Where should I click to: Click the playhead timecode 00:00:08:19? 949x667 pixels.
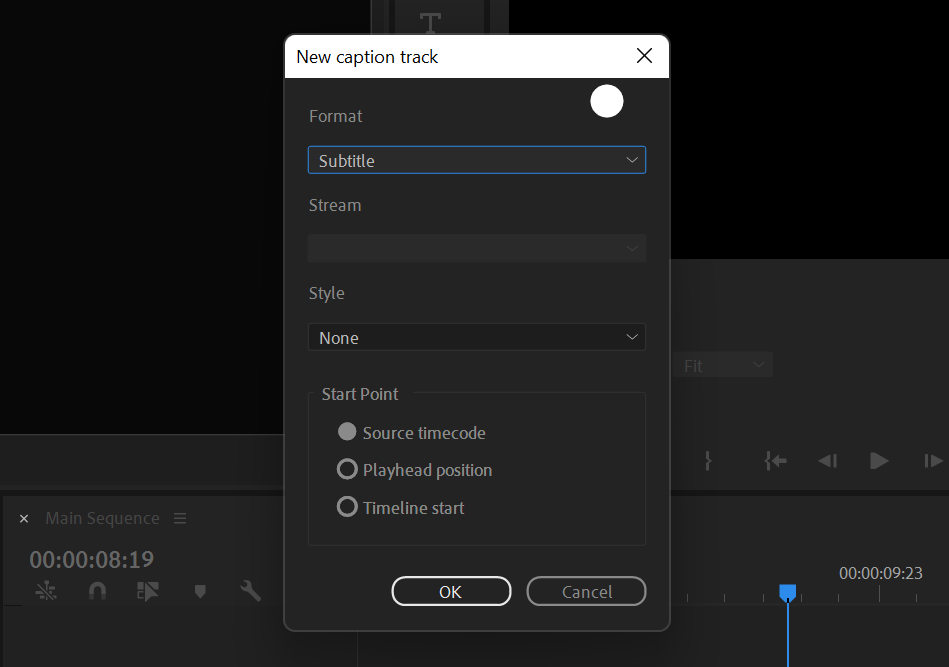[92, 559]
